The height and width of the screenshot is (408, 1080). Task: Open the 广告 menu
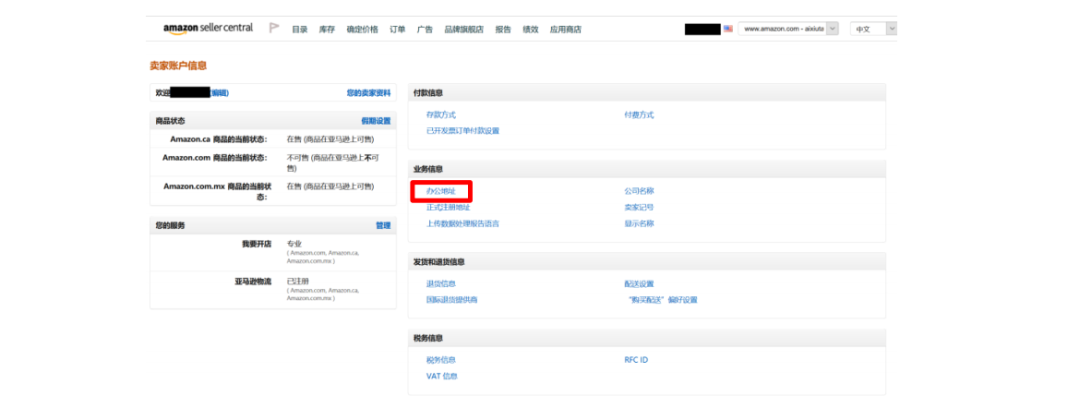click(x=425, y=30)
